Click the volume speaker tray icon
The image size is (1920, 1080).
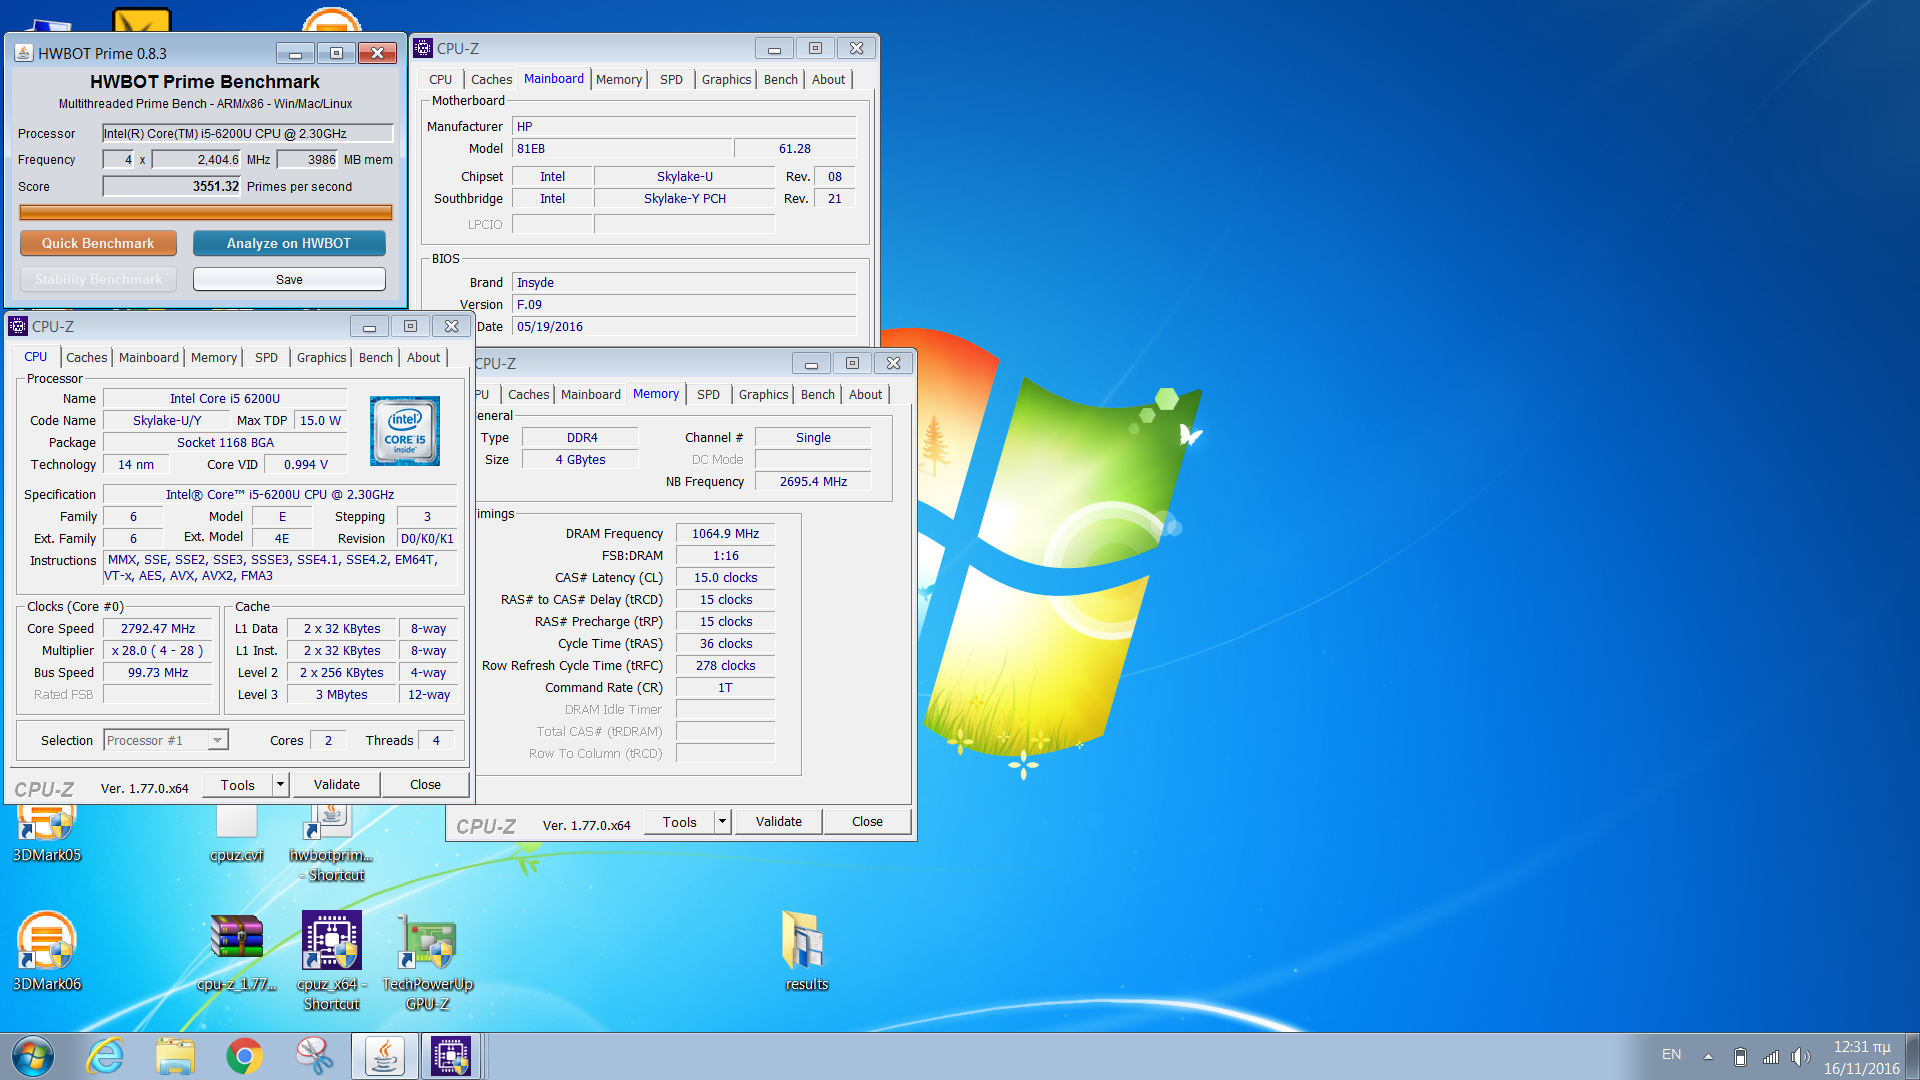(x=1800, y=1057)
